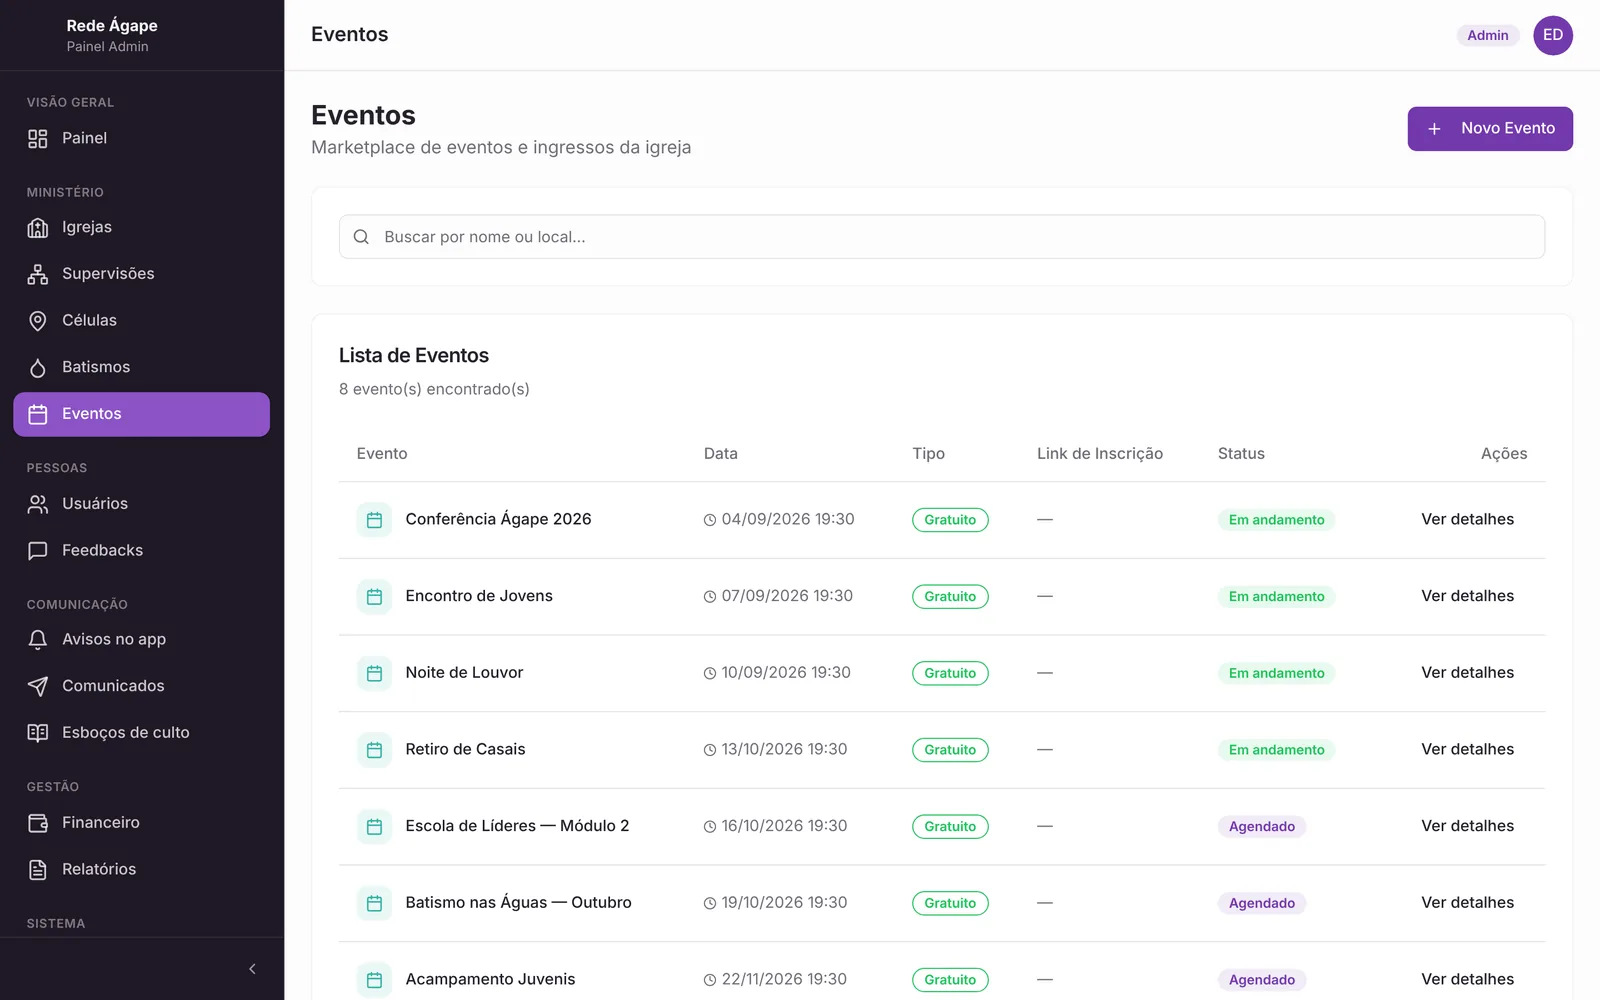Click the clock icon beside 16/10/2026 19:30
Viewport: 1600px width, 1000px height.
click(x=710, y=827)
